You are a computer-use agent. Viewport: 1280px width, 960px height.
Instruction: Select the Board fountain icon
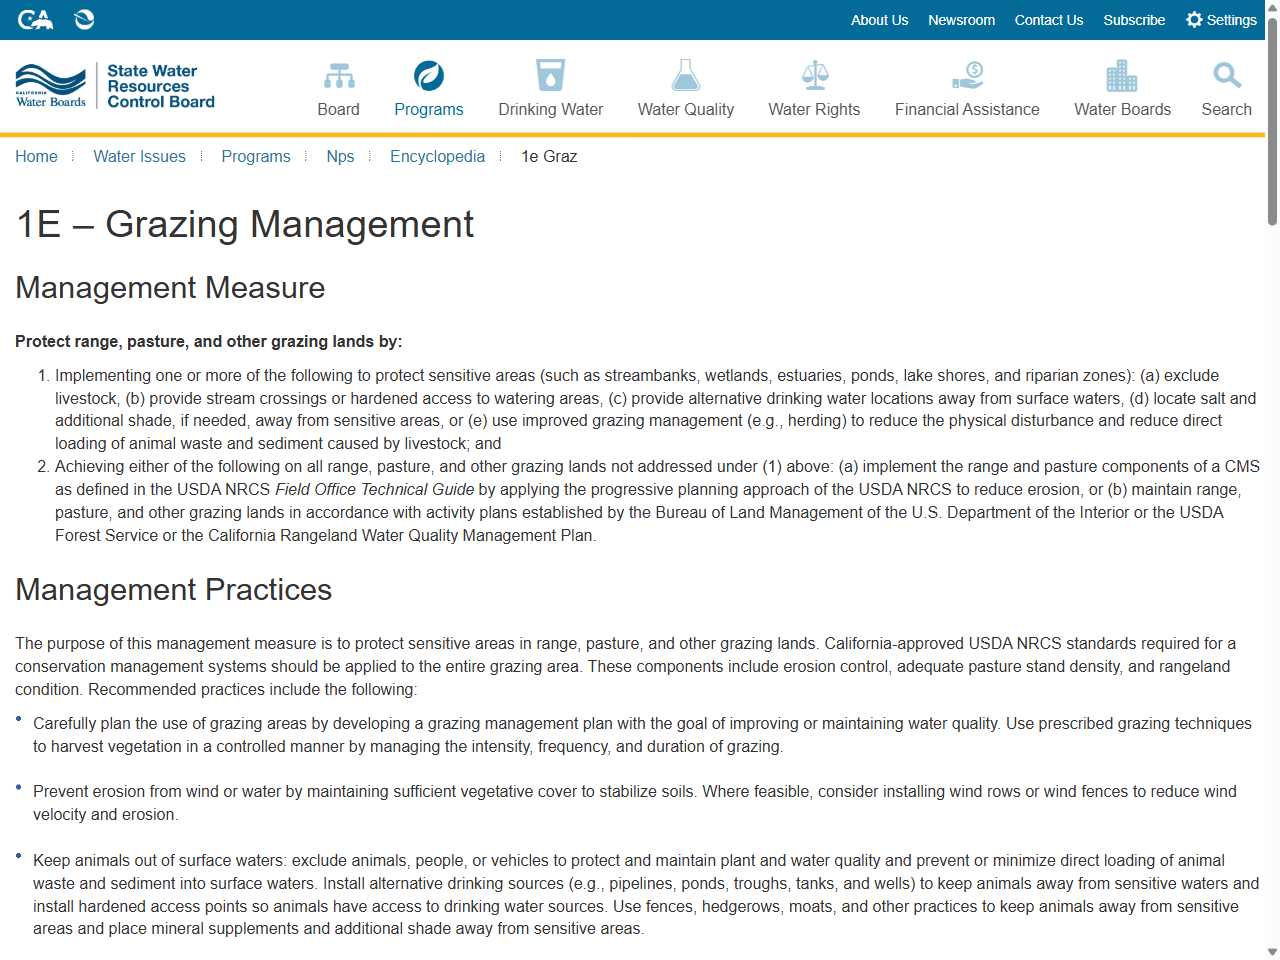click(x=339, y=74)
